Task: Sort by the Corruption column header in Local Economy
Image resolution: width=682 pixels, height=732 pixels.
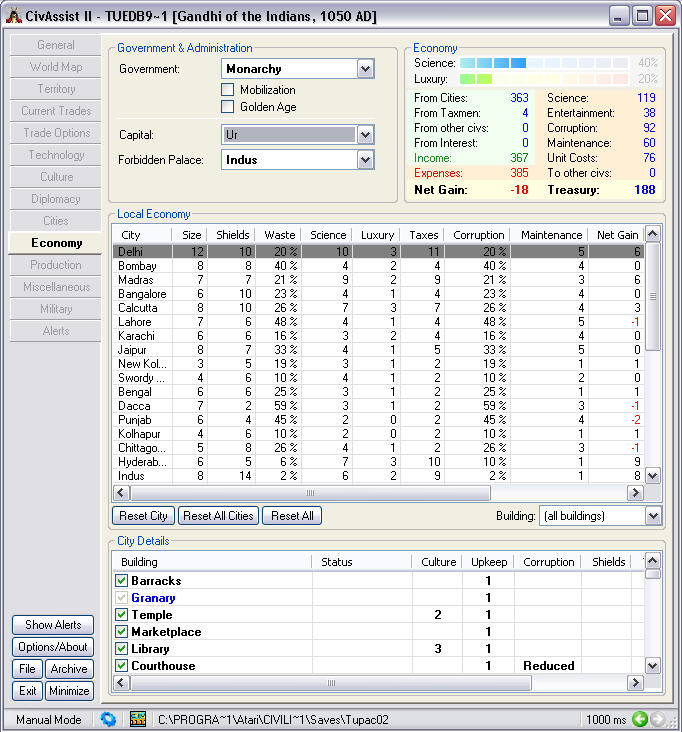Action: (x=478, y=235)
